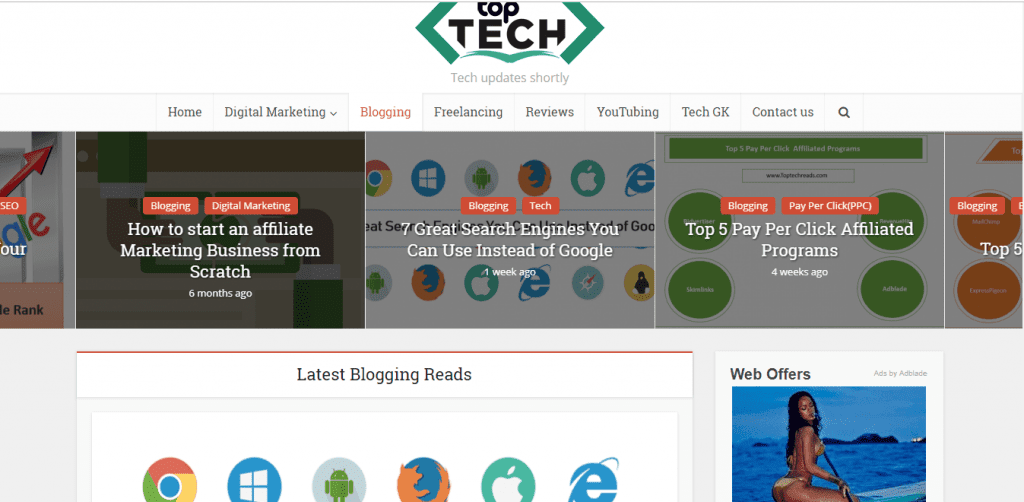Click the Internet Explorer icon in the latest post image
This screenshot has height=502, width=1024.
(x=593, y=480)
